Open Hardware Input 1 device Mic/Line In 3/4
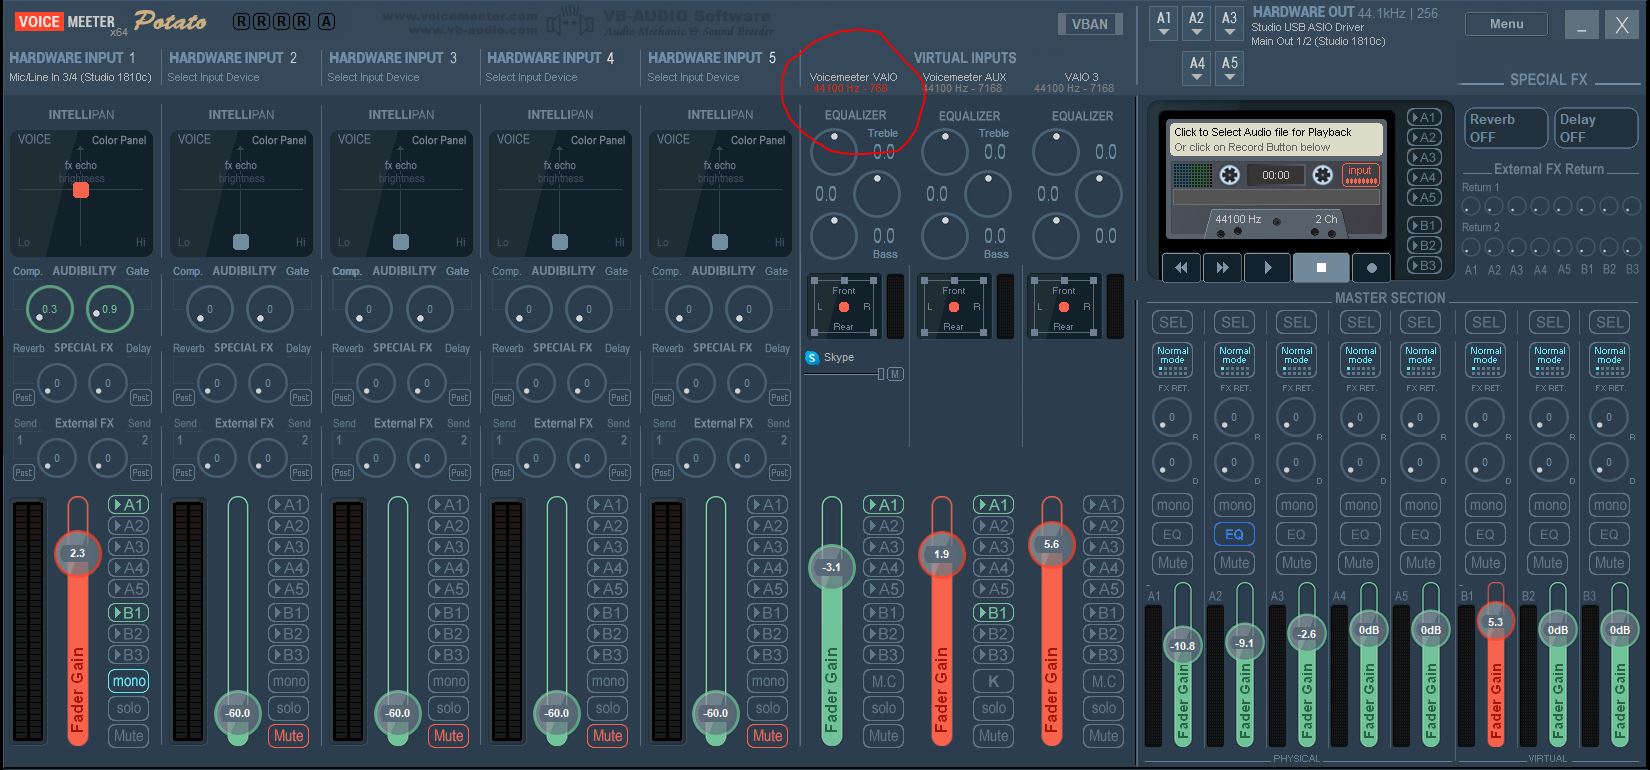The image size is (1650, 770). point(80,77)
